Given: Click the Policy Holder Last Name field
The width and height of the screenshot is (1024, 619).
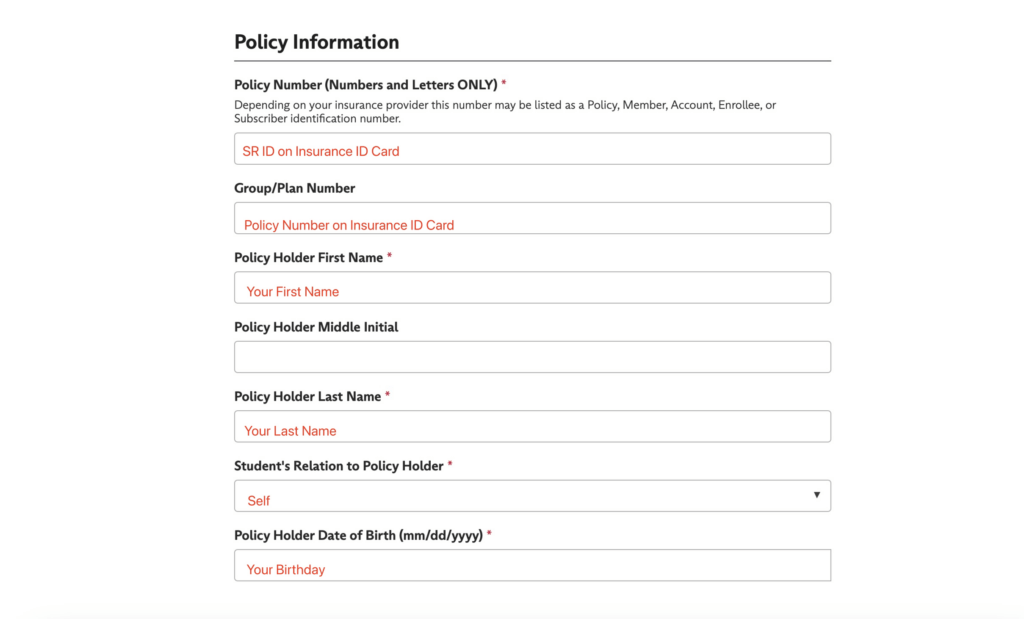Looking at the screenshot, I should [532, 426].
